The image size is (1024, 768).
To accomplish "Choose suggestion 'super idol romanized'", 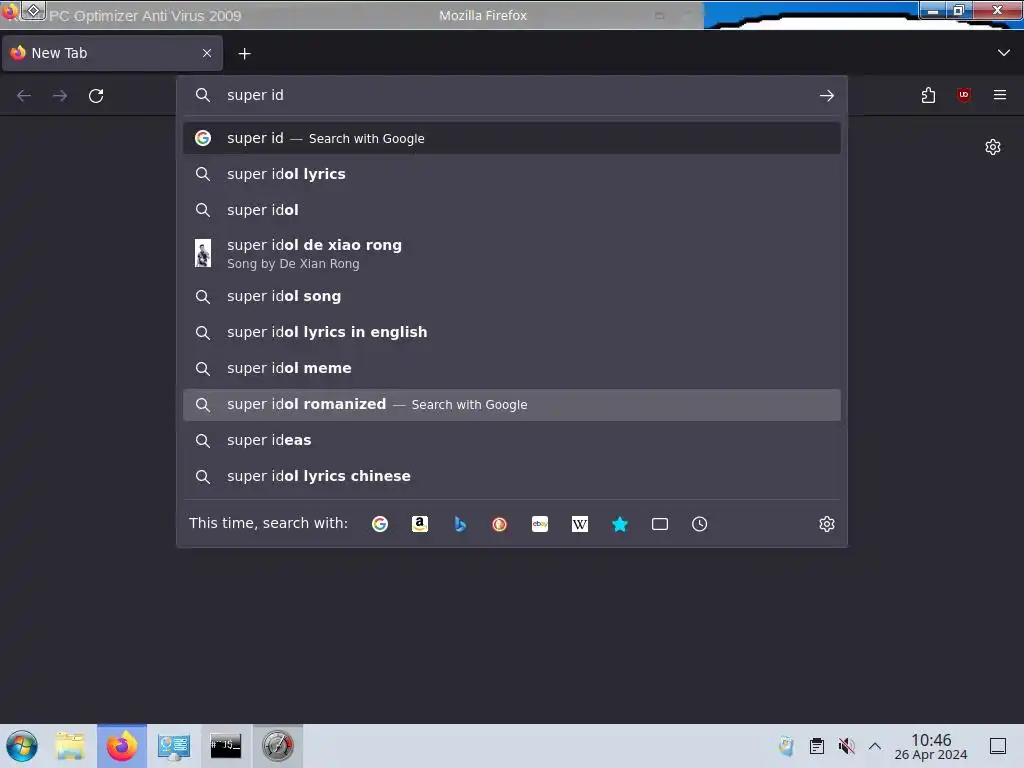I will 512,405.
